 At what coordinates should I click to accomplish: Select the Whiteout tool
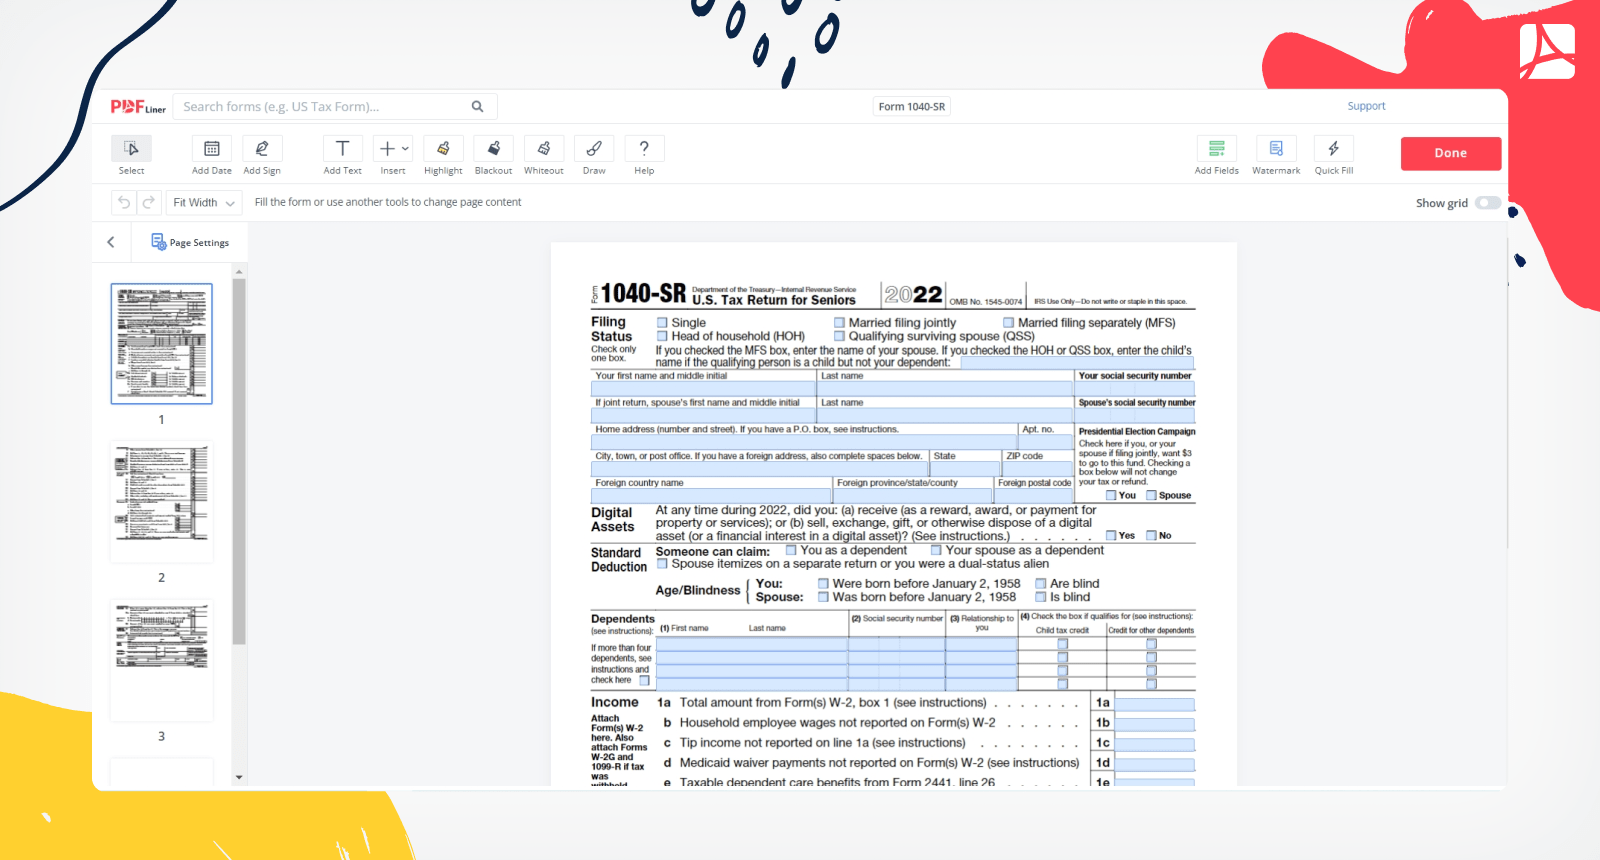(544, 148)
